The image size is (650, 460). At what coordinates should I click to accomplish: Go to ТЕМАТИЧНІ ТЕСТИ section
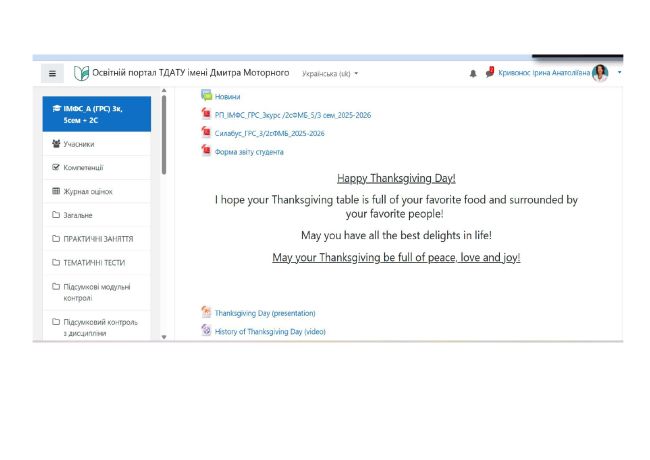pyautogui.click(x=97, y=262)
